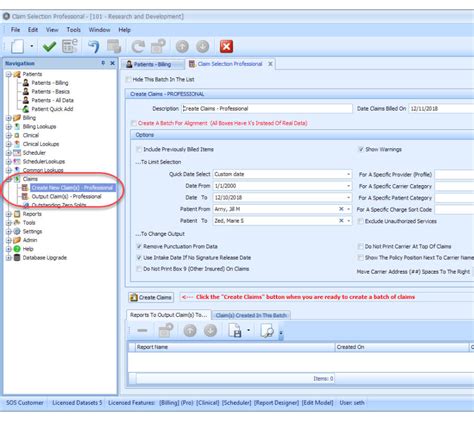Click the green checkmark Save icon
Image resolution: width=474 pixels, height=421 pixels.
[x=49, y=46]
